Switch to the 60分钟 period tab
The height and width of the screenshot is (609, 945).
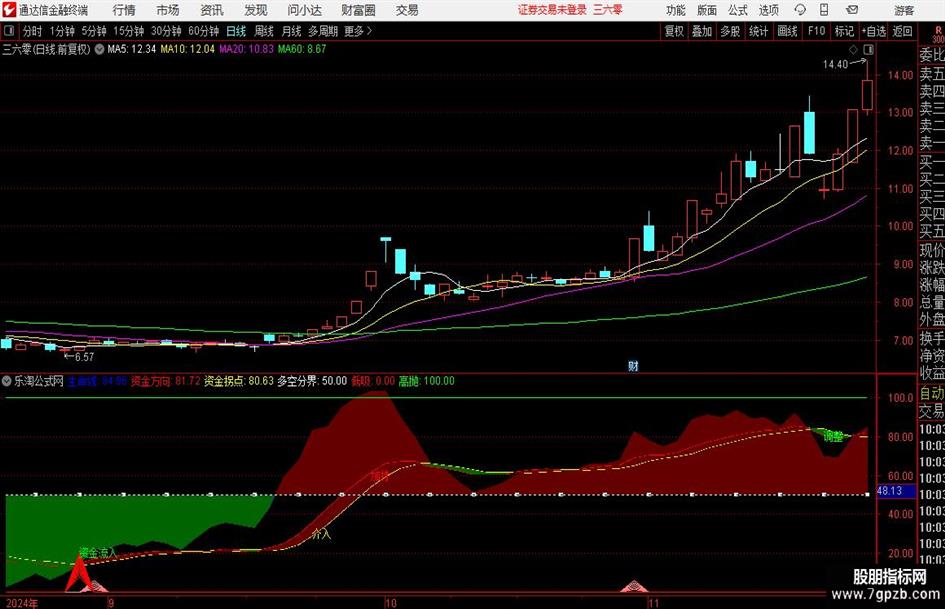[x=204, y=31]
